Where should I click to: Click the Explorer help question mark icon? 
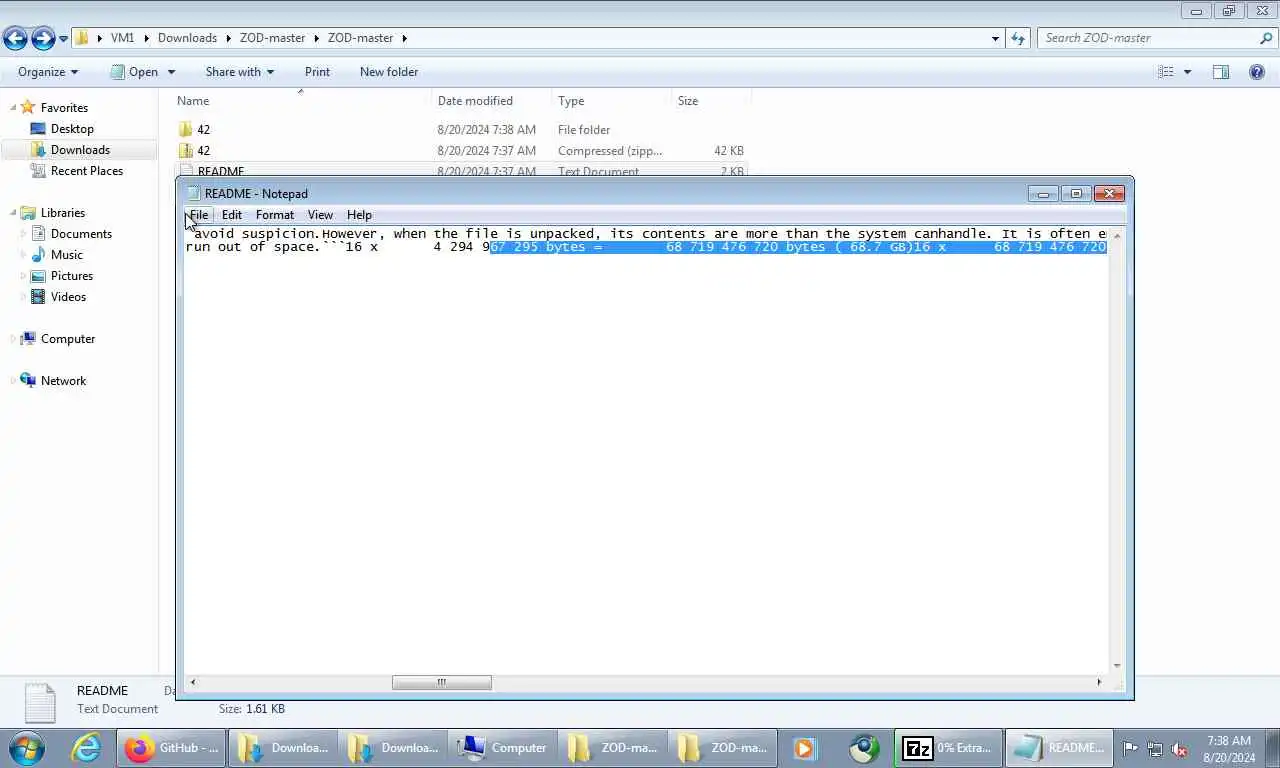1257,72
